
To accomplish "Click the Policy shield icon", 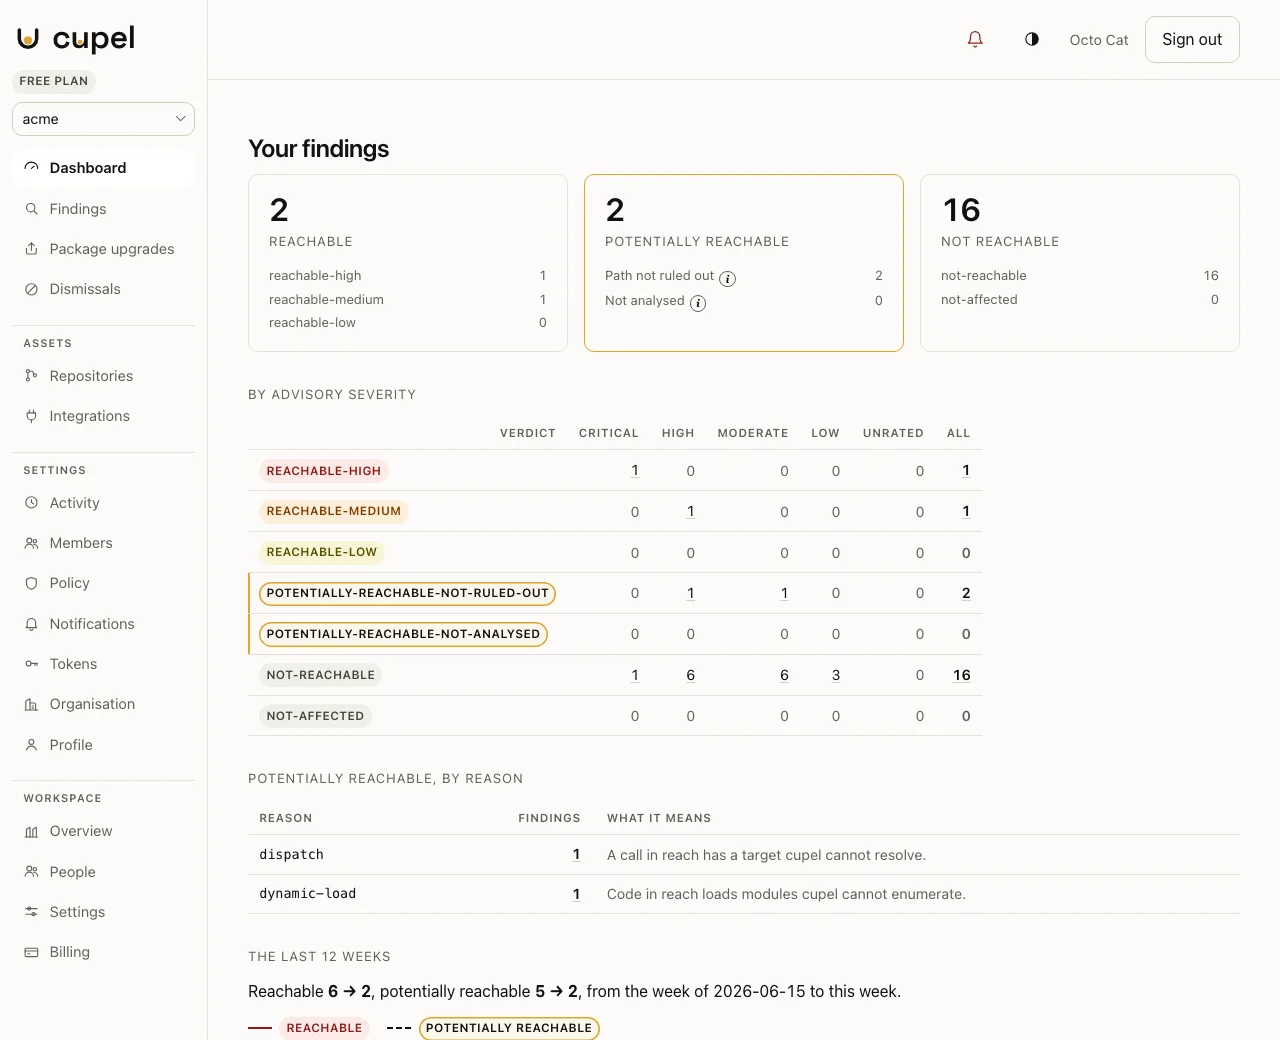I will [x=31, y=583].
